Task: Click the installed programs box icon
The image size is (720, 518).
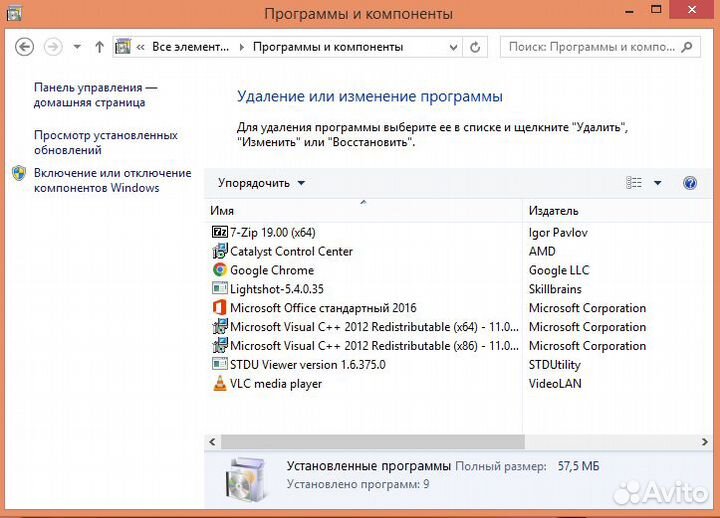Action: (246, 480)
